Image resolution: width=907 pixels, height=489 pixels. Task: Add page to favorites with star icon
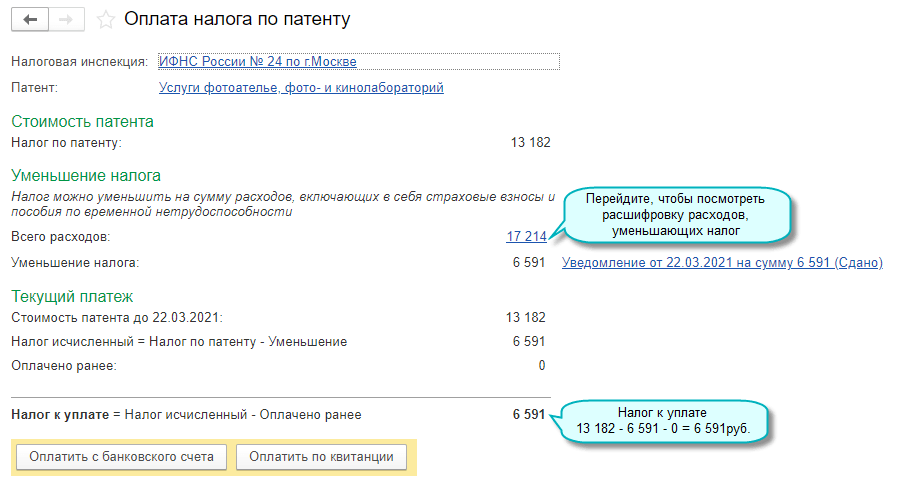click(x=106, y=19)
